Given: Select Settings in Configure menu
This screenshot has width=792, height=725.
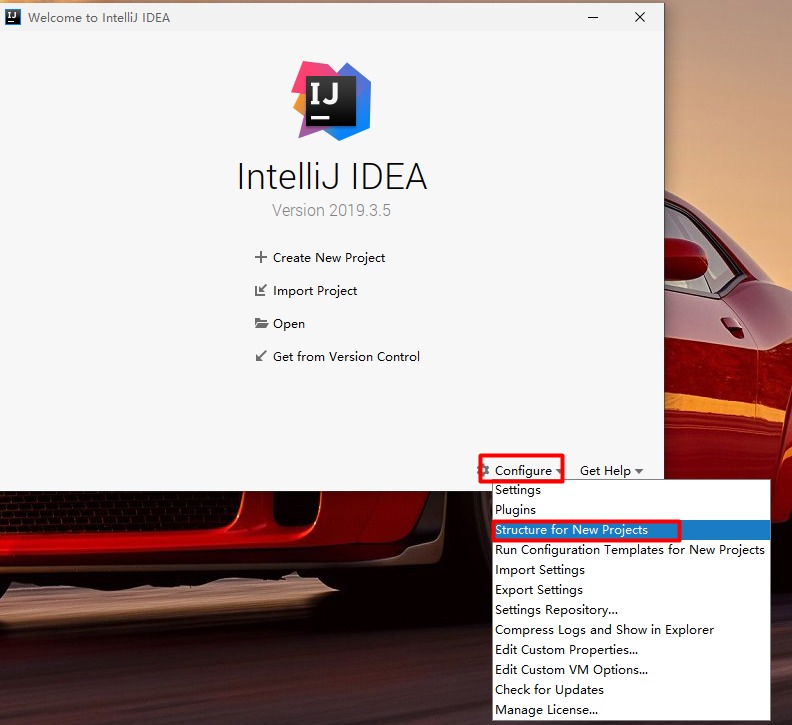Looking at the screenshot, I should [x=631, y=490].
